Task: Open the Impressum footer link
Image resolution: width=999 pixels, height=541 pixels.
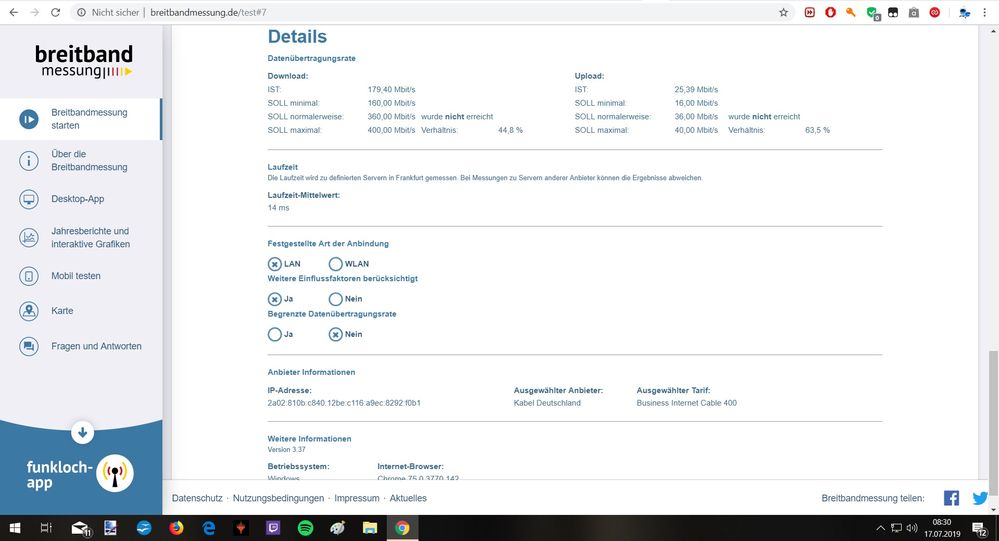Action: pos(357,498)
